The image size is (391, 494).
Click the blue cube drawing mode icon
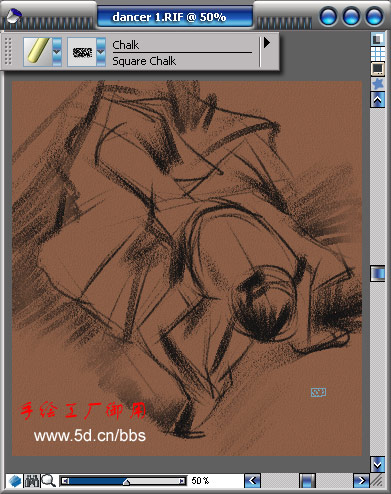(14, 481)
